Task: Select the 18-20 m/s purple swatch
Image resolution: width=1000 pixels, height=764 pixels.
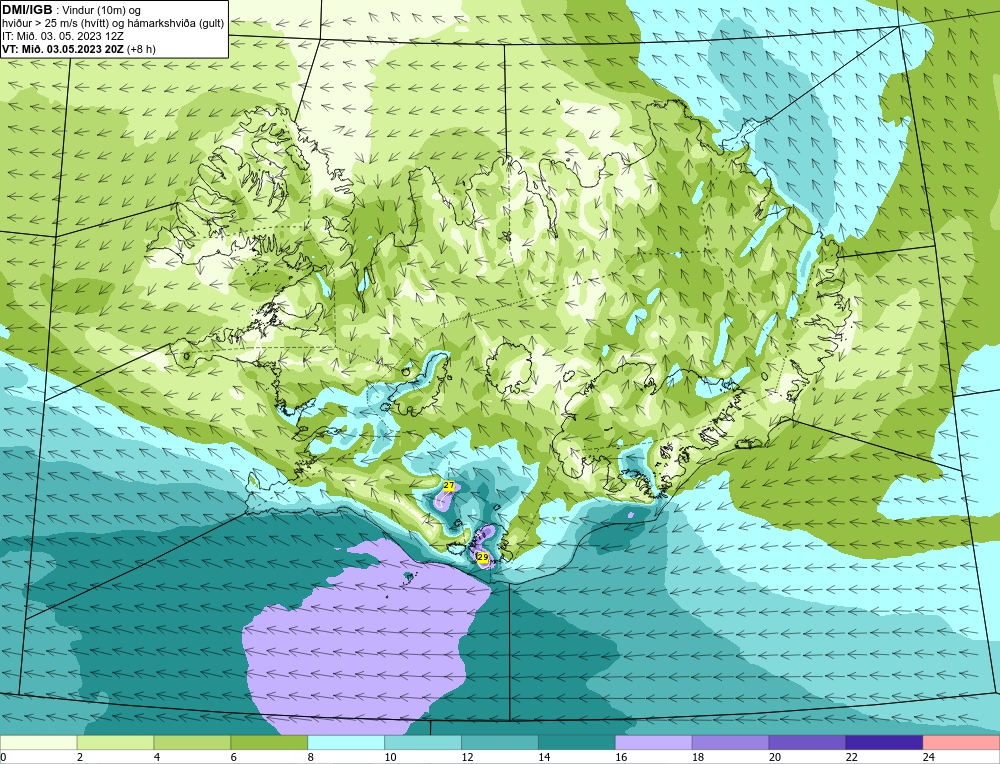Action: point(730,742)
